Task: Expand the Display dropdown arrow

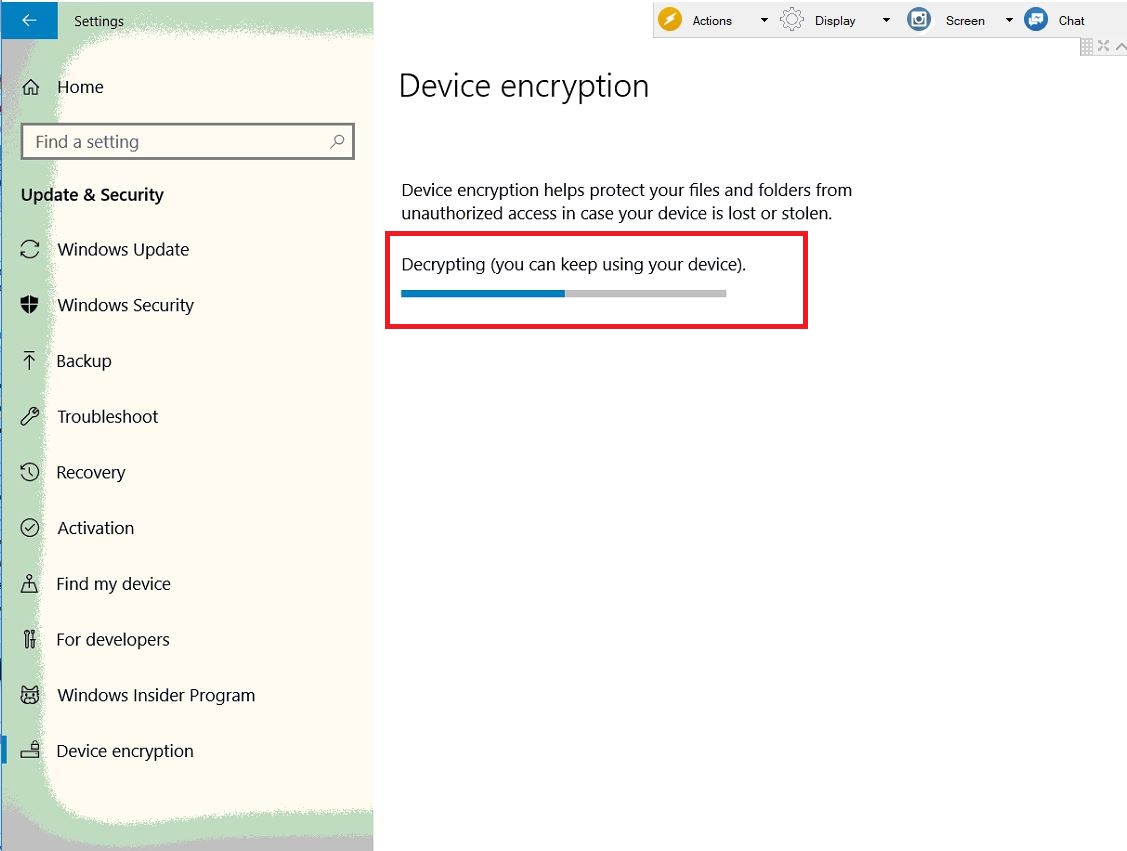Action: coord(886,20)
